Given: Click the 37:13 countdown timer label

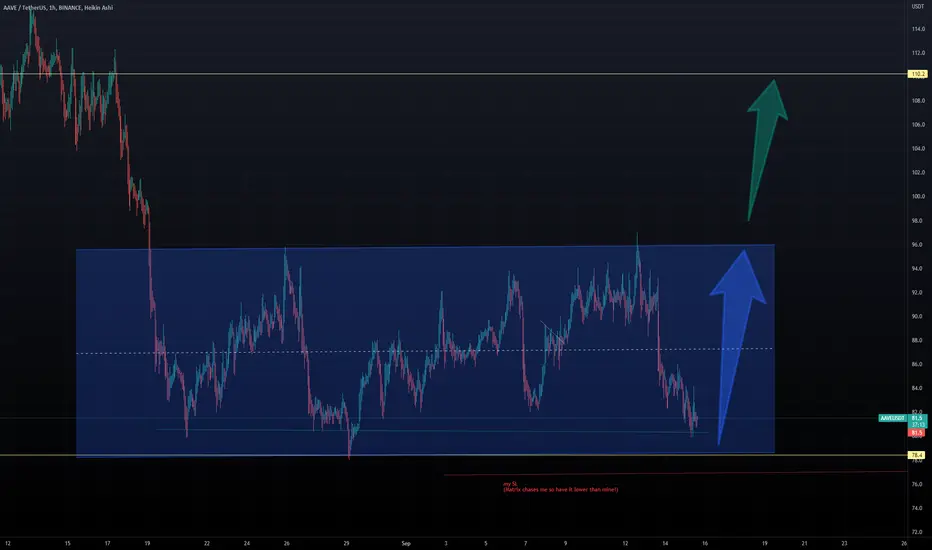Looking at the screenshot, I should pyautogui.click(x=917, y=425).
